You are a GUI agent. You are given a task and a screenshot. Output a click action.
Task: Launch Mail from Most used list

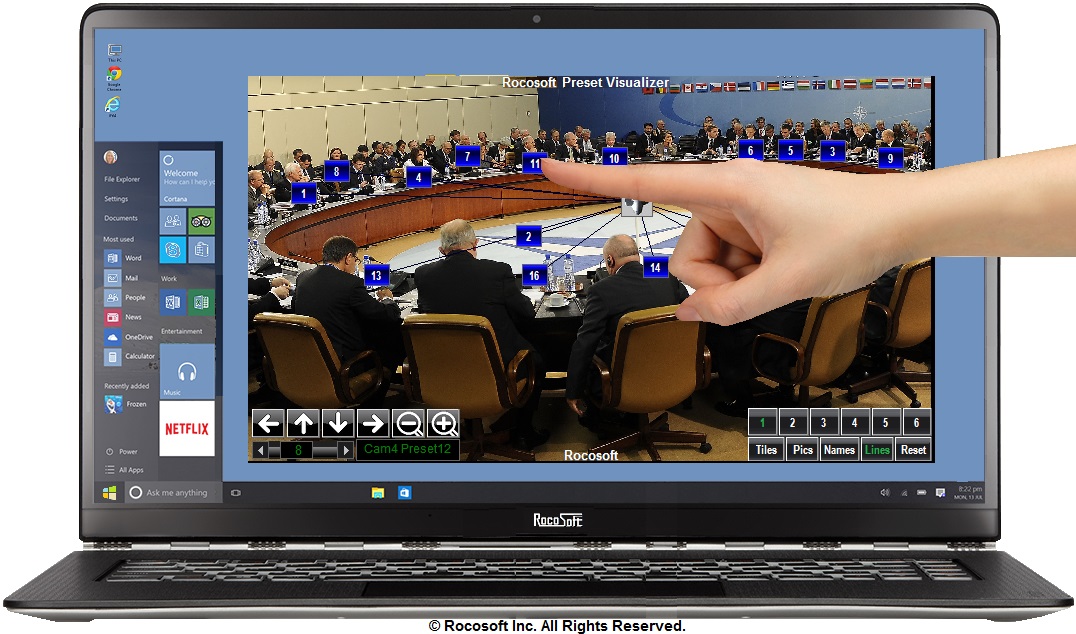tap(122, 278)
